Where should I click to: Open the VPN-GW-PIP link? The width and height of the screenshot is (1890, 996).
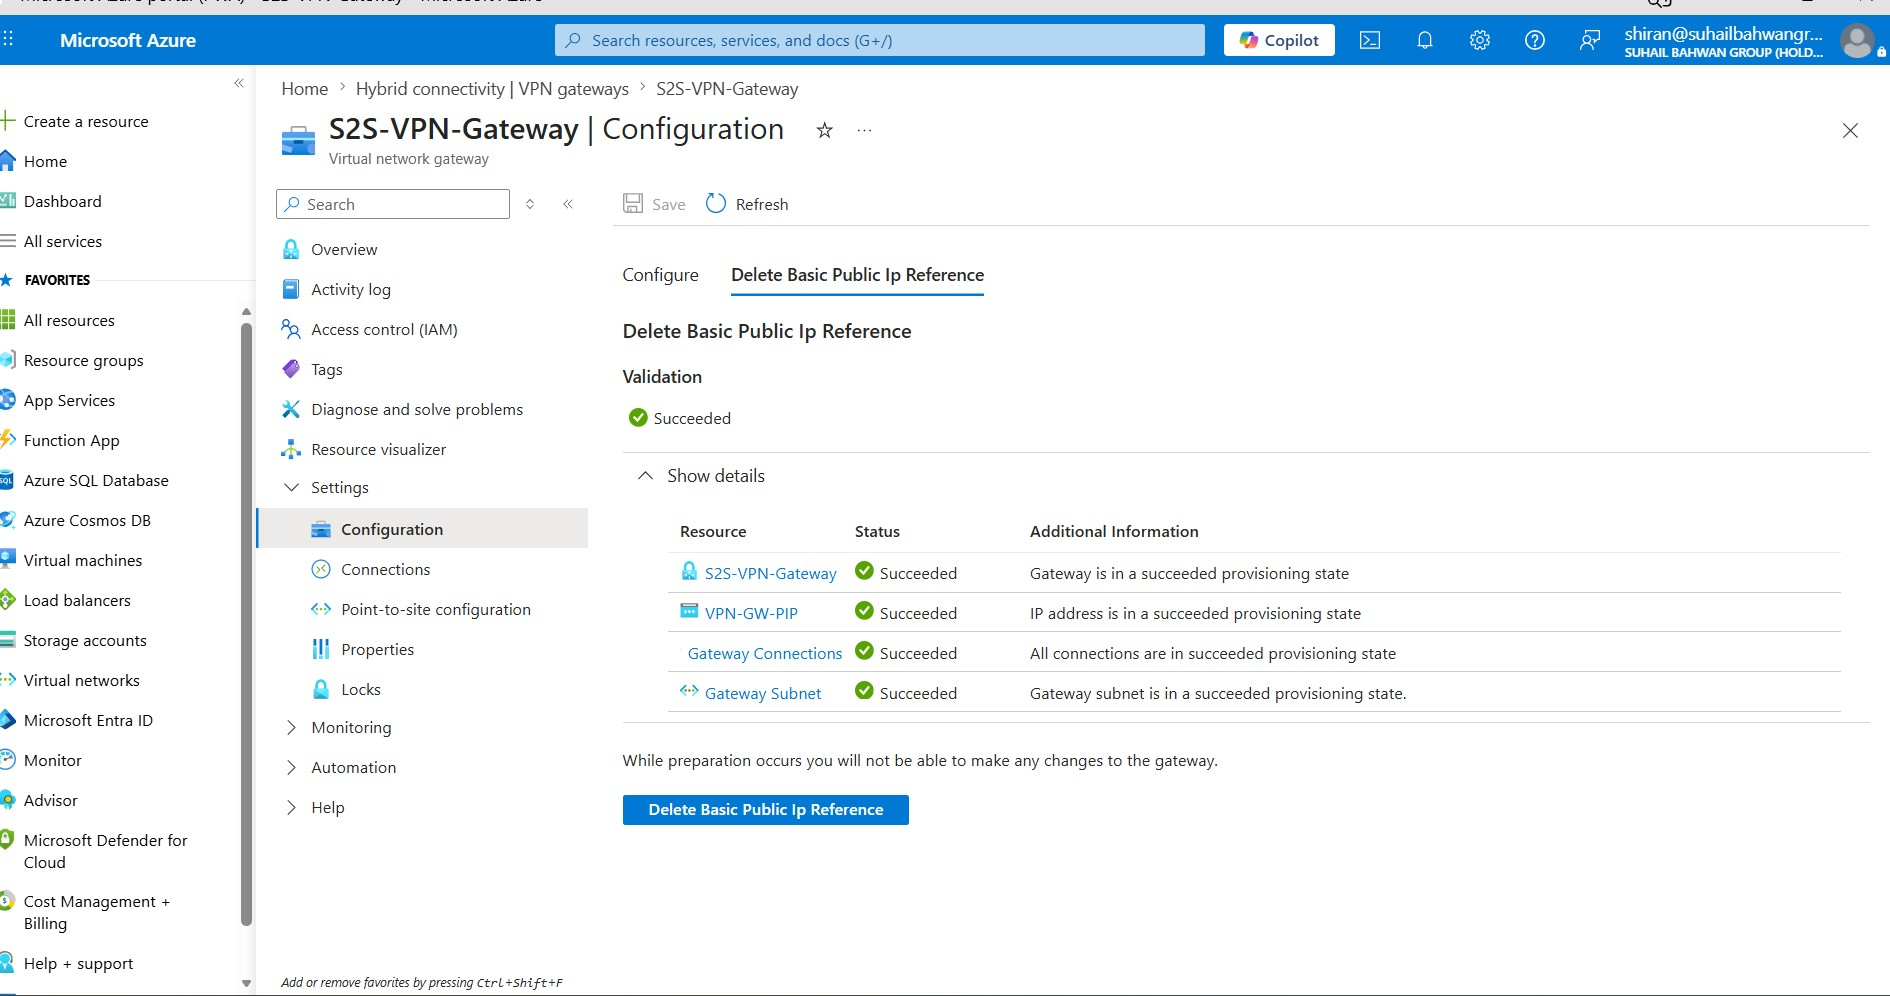tap(751, 613)
